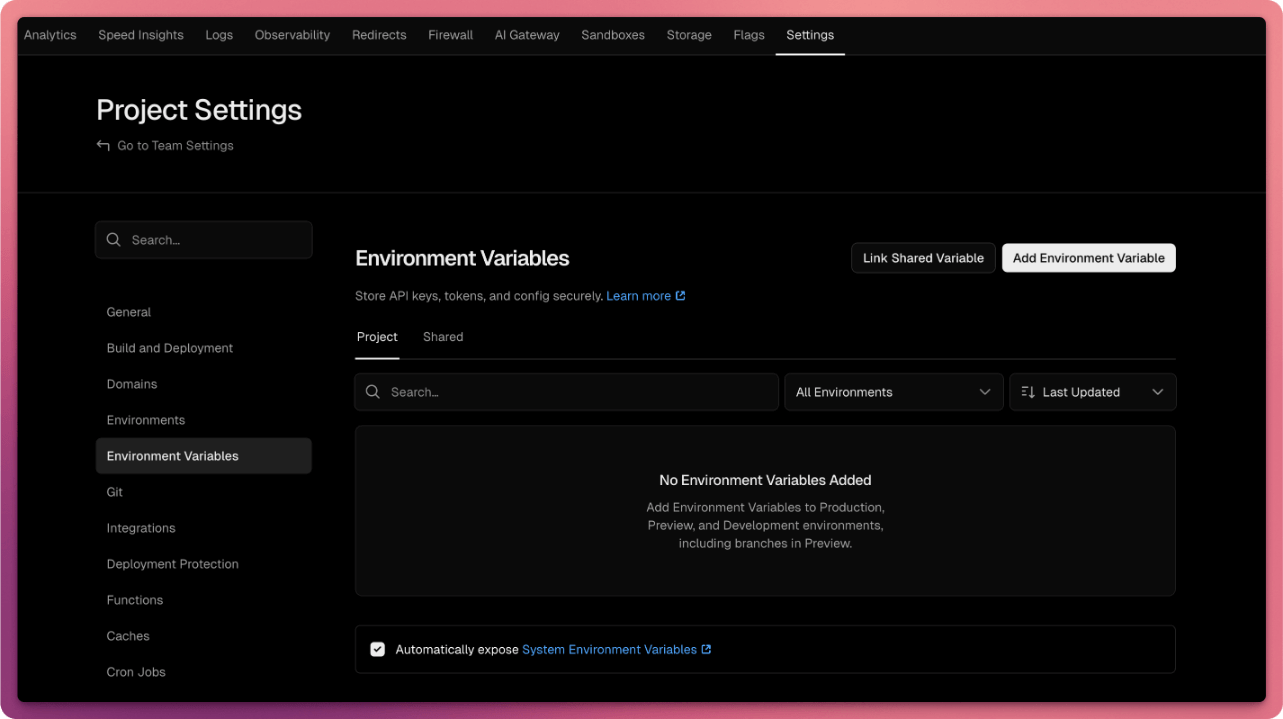Open Cron Jobs settings section

(136, 672)
